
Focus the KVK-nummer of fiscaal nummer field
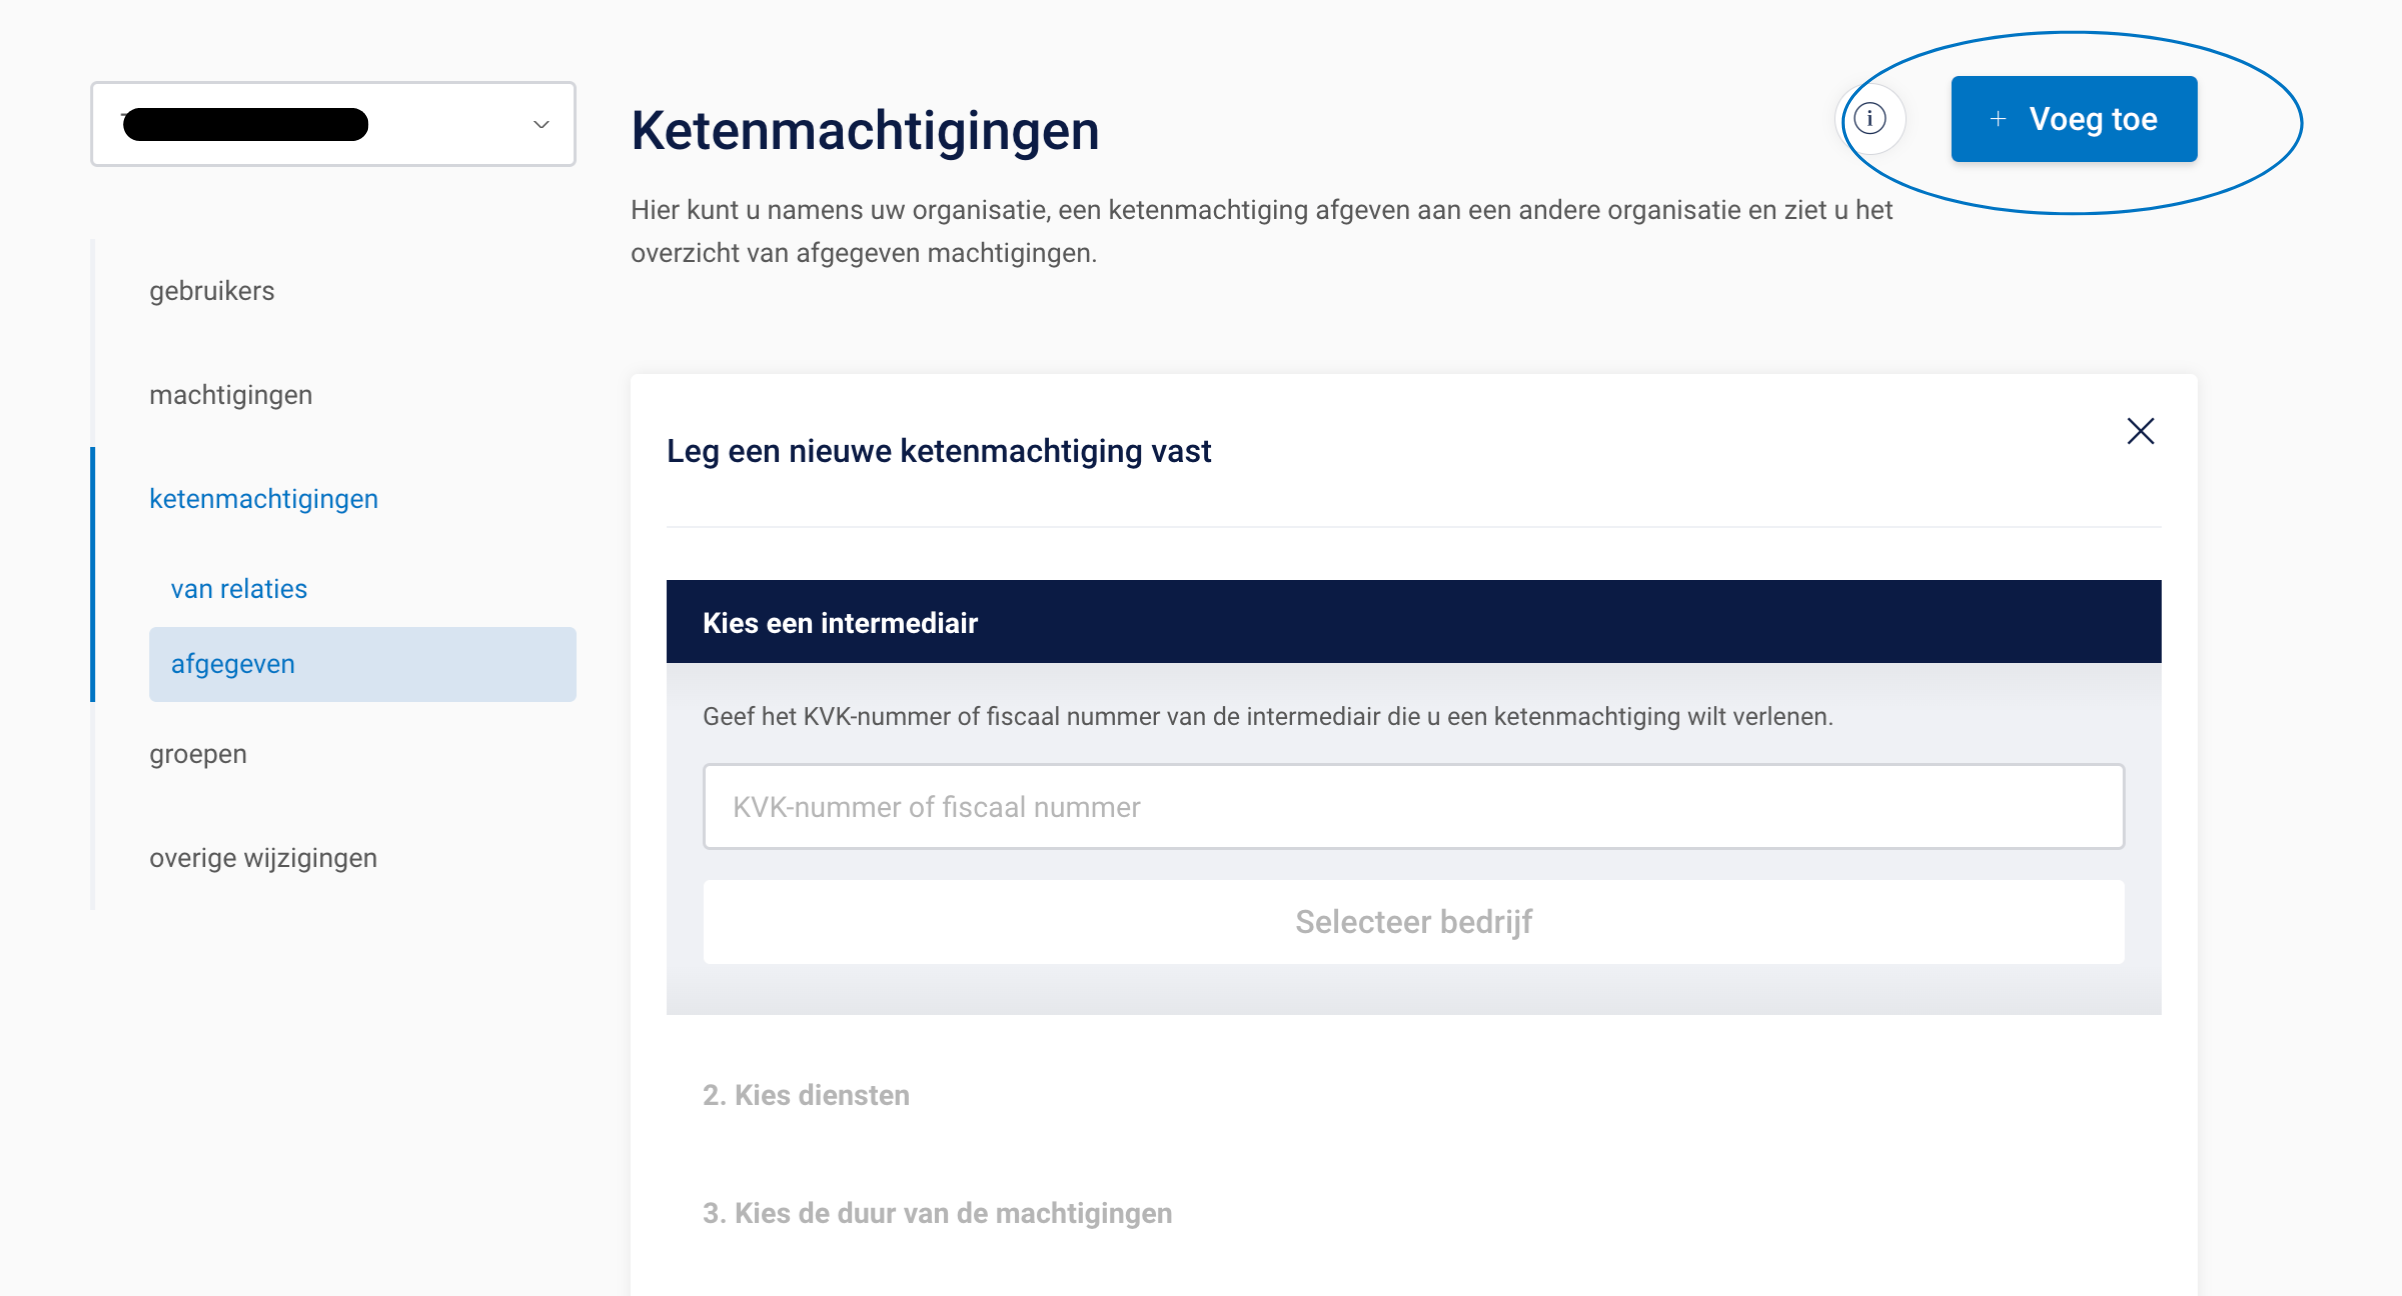tap(1414, 807)
